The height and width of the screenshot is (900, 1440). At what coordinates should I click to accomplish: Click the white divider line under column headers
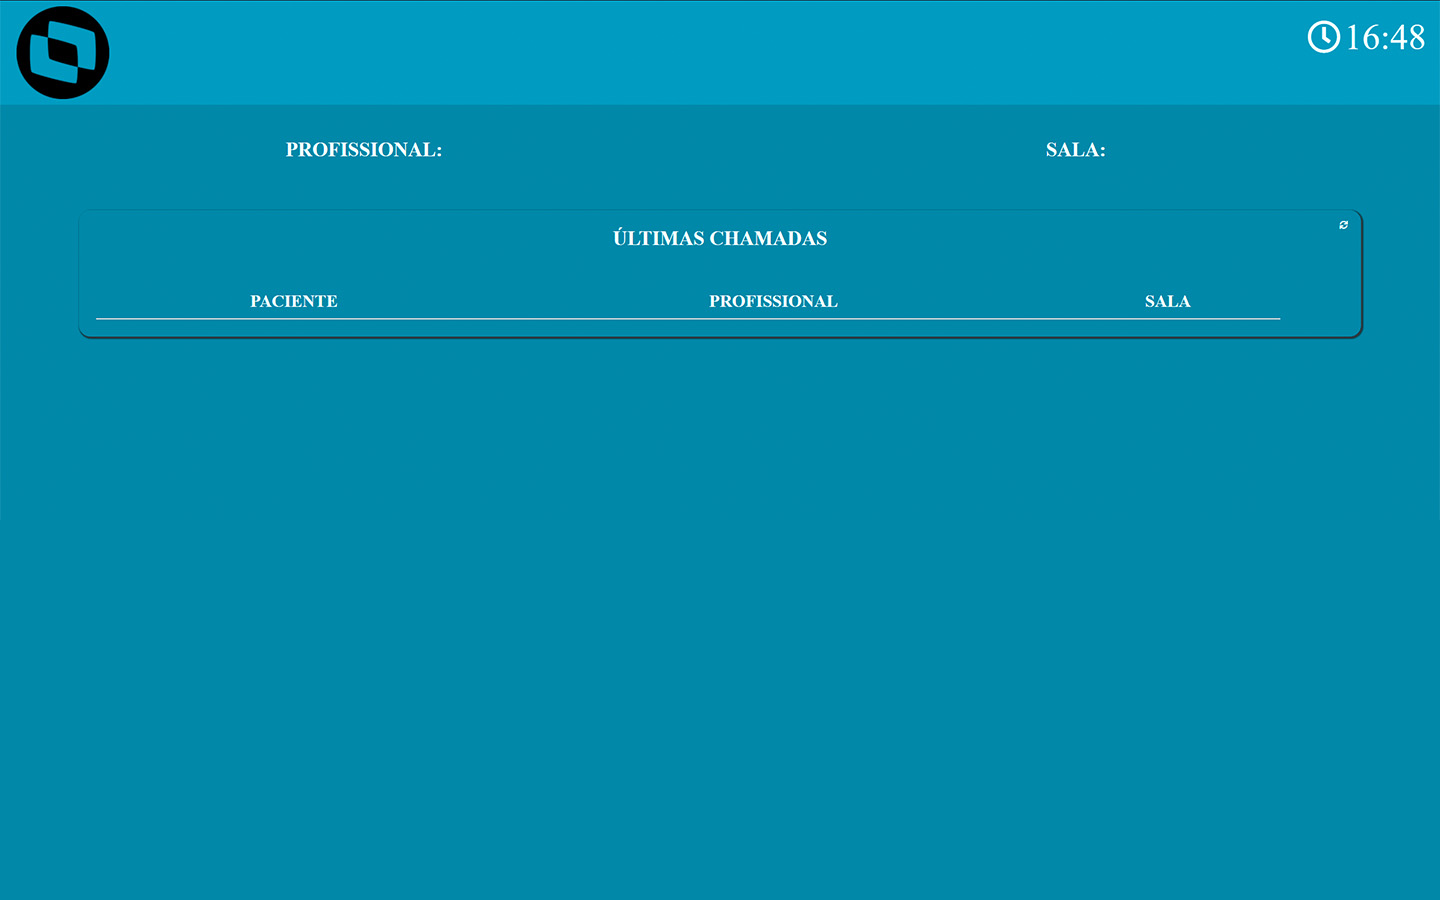tap(688, 319)
